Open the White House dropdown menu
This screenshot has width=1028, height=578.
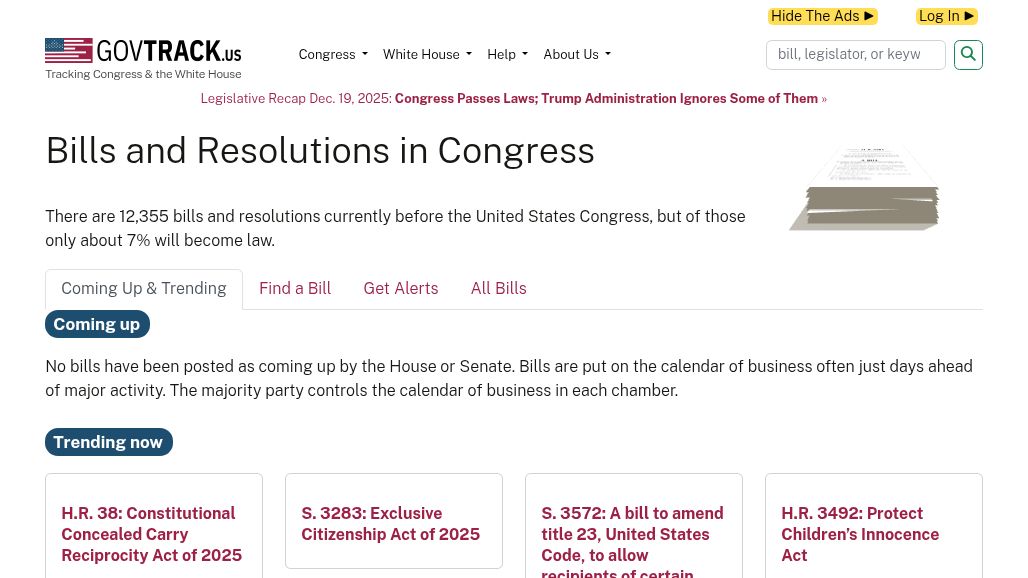point(426,54)
